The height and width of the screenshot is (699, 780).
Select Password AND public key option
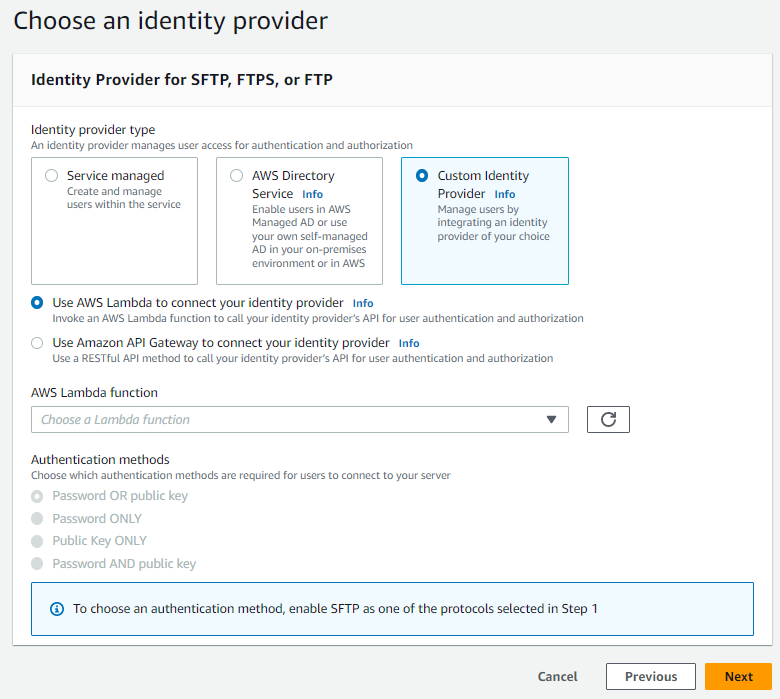38,564
